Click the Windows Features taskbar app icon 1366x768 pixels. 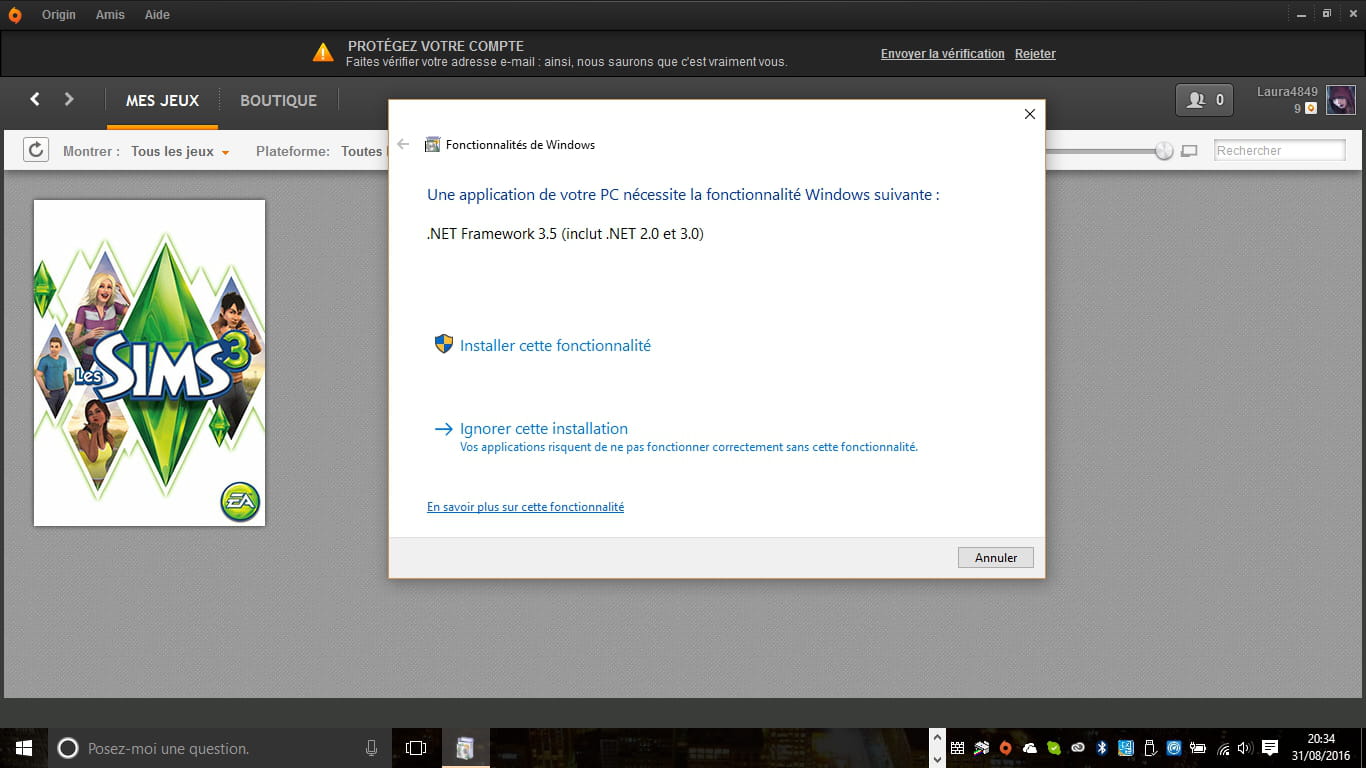click(x=465, y=748)
